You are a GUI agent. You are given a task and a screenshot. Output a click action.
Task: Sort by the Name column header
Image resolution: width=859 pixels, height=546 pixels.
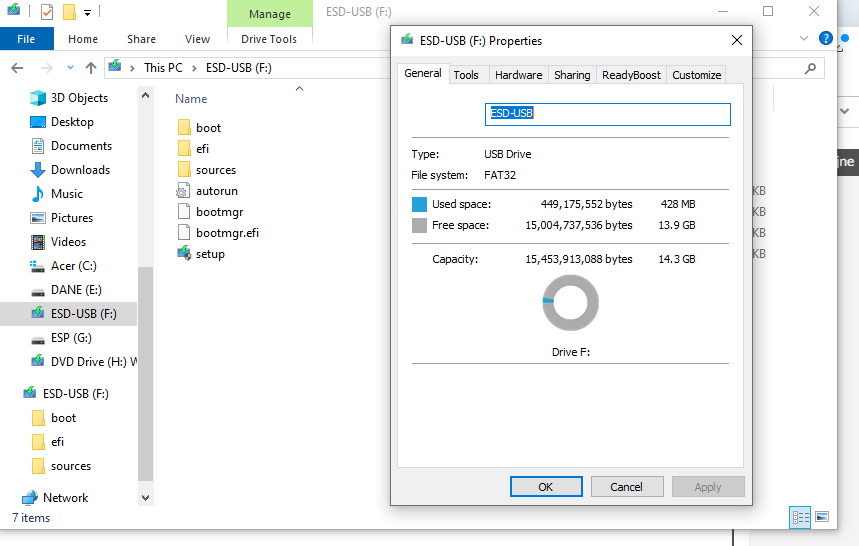pos(191,99)
